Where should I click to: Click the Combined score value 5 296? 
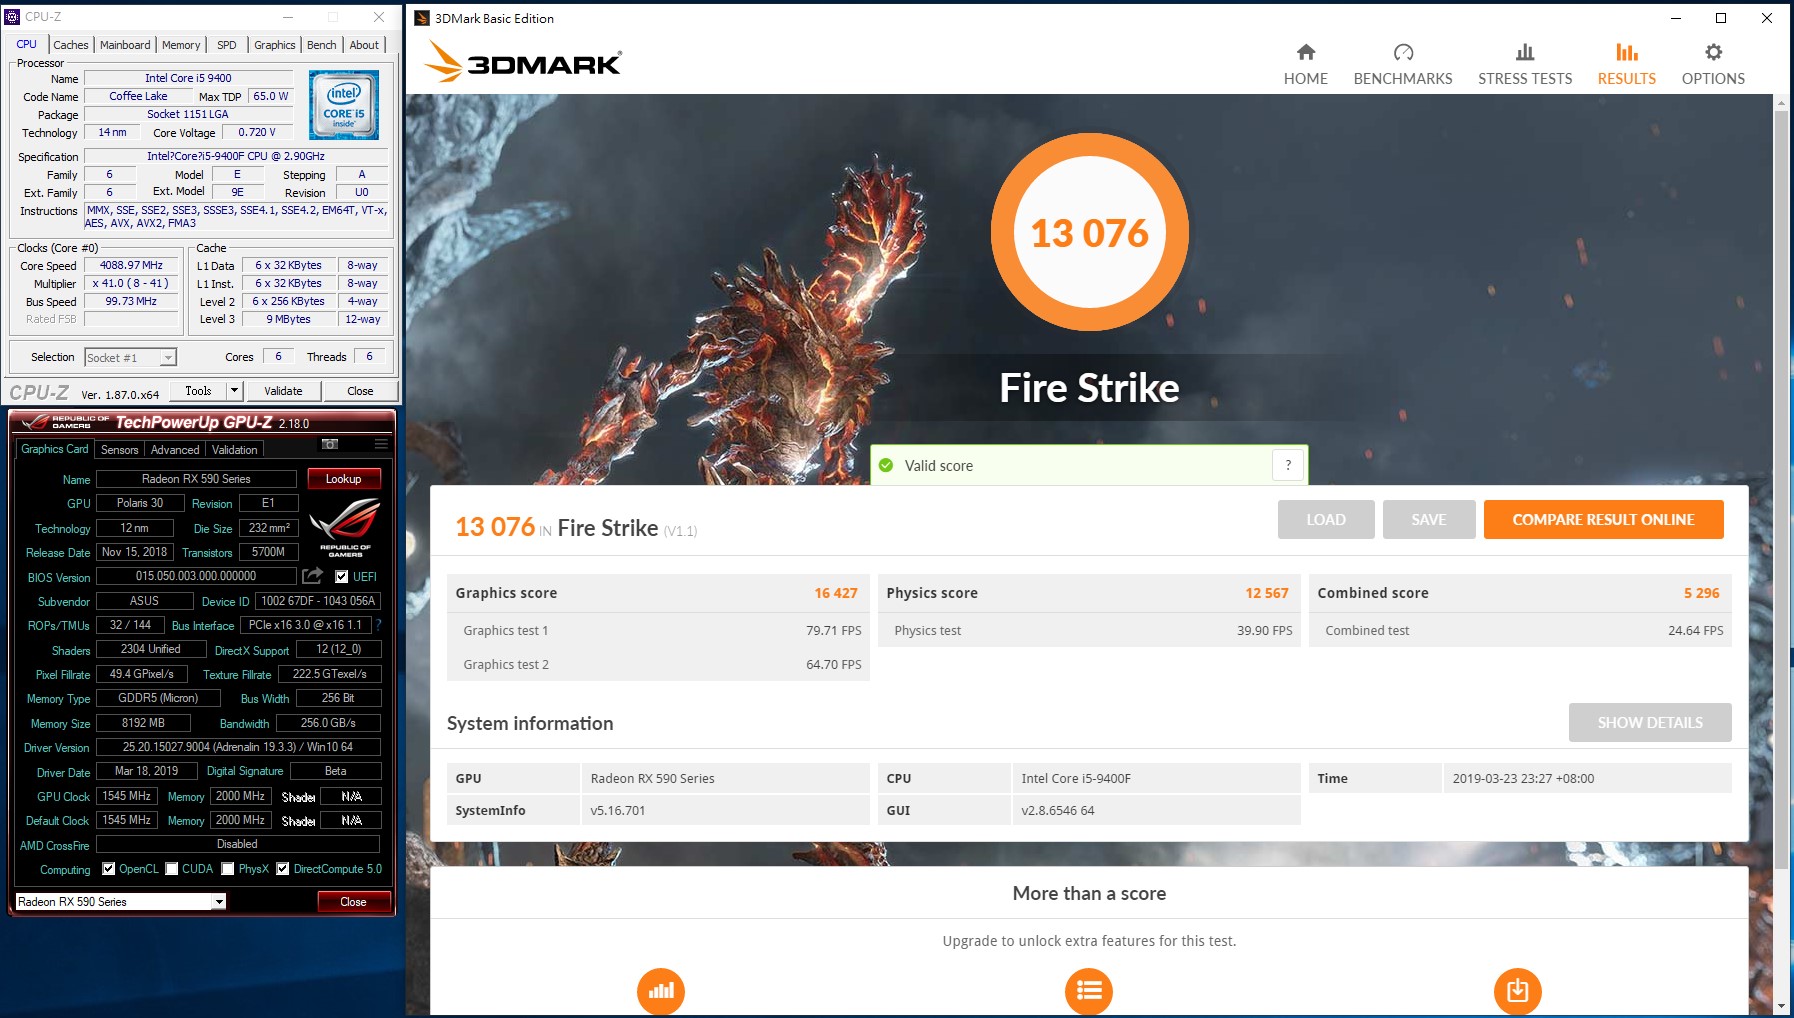pos(1702,593)
